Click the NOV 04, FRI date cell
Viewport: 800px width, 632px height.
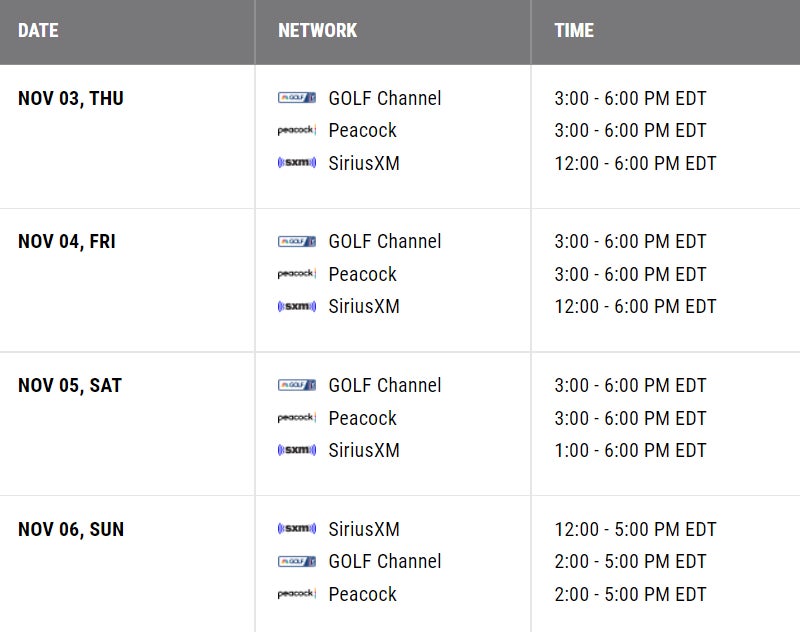tap(66, 242)
